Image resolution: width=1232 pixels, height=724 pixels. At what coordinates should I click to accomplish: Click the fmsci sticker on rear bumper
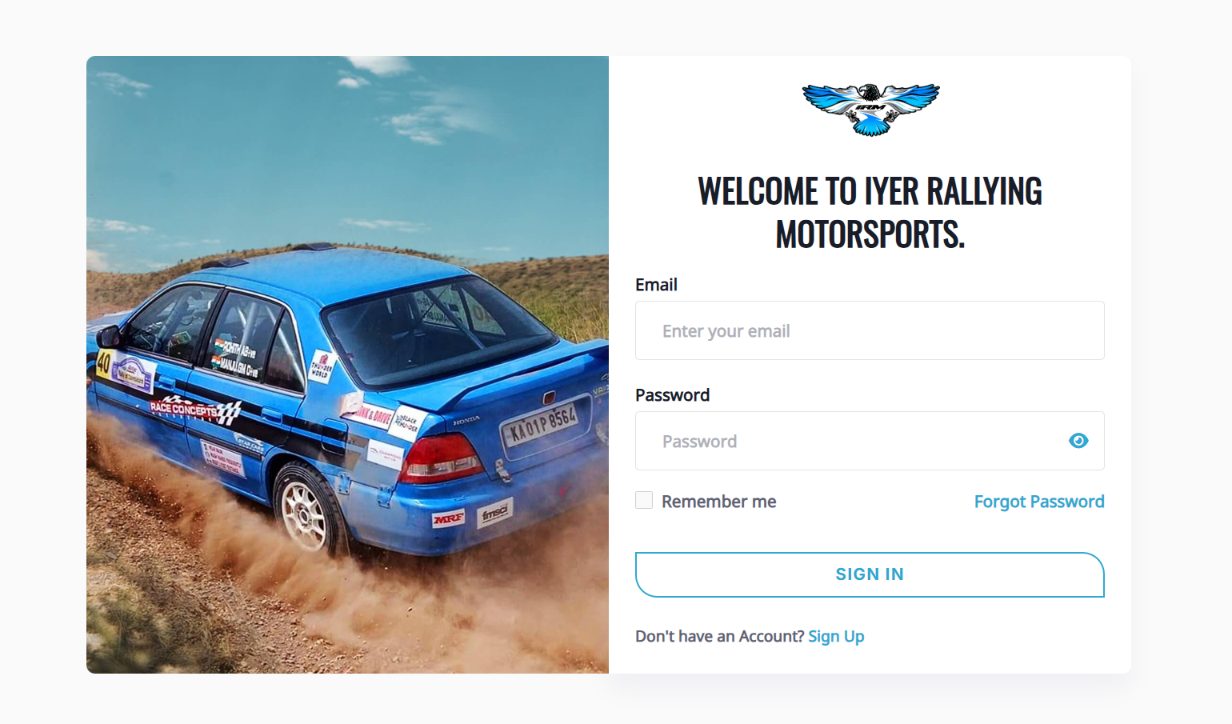pos(494,512)
